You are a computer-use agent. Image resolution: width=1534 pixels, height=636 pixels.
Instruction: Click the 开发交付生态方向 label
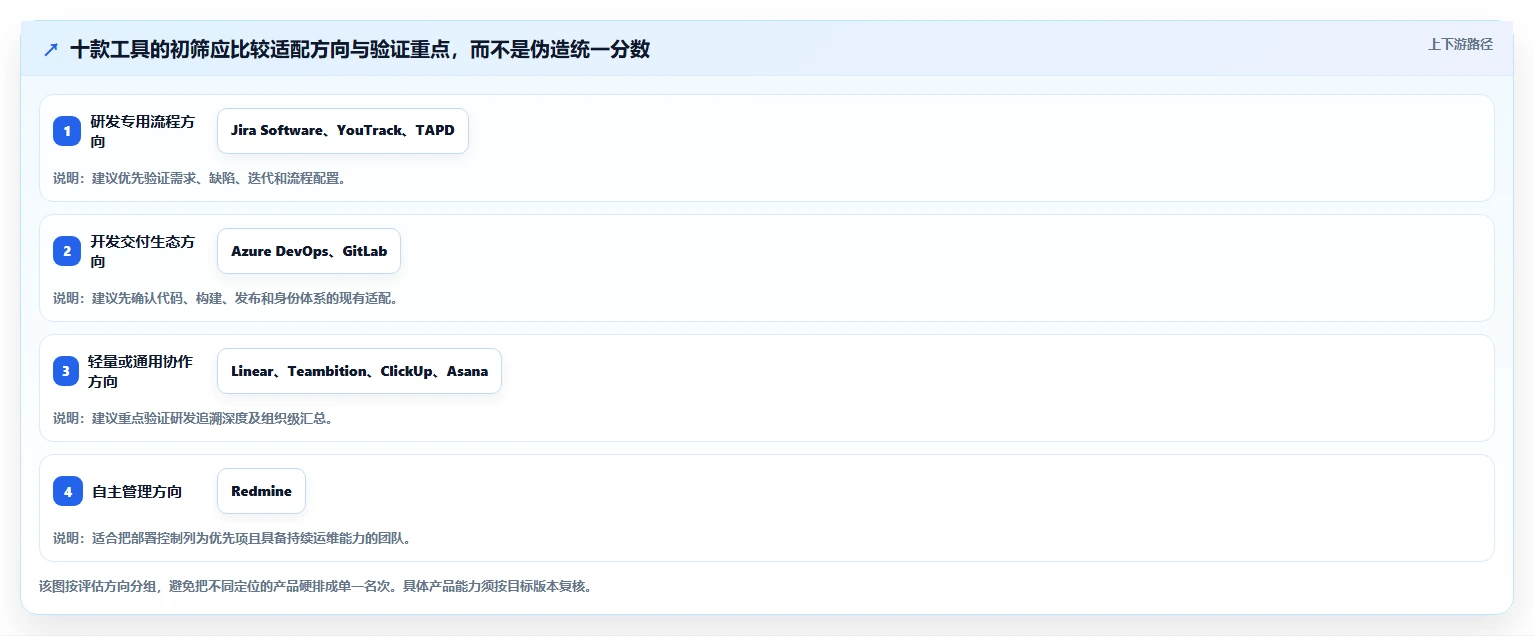tap(143, 251)
